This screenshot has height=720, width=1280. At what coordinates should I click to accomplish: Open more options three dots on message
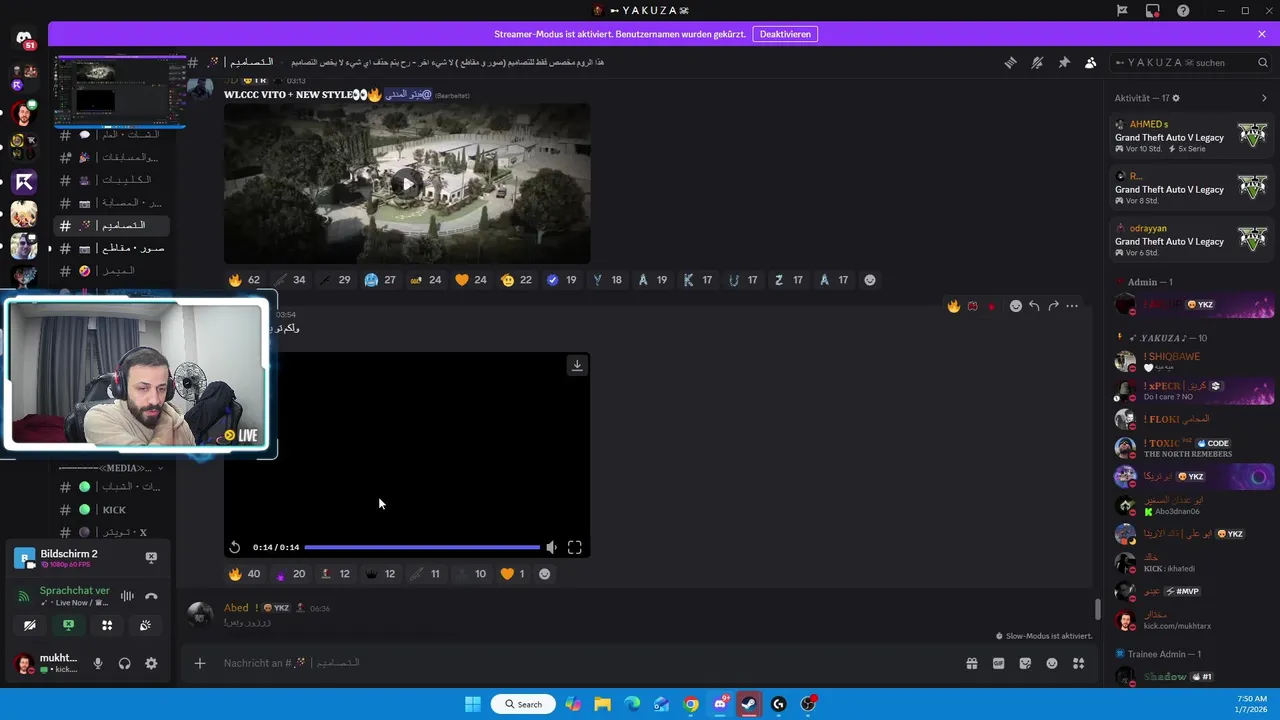tap(1072, 306)
